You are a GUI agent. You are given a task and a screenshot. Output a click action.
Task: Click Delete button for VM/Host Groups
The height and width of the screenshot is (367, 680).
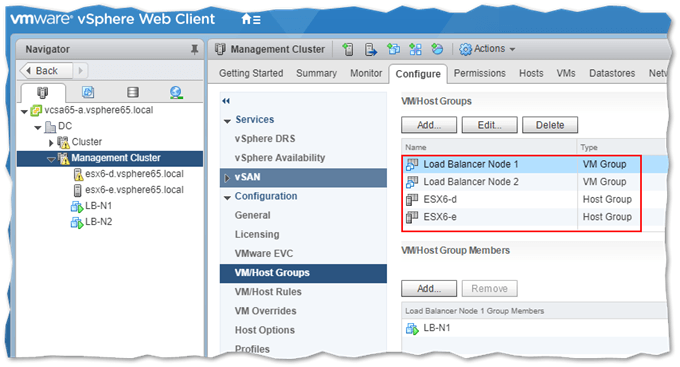(550, 125)
